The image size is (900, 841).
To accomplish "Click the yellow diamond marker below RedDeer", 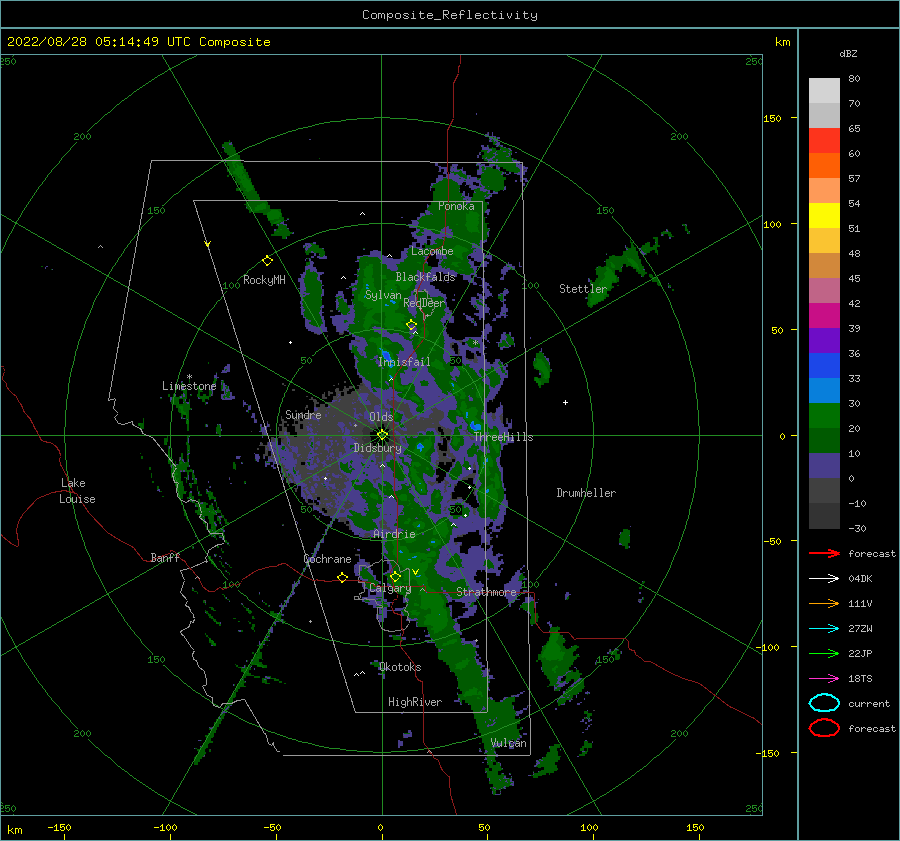I will pyautogui.click(x=411, y=325).
